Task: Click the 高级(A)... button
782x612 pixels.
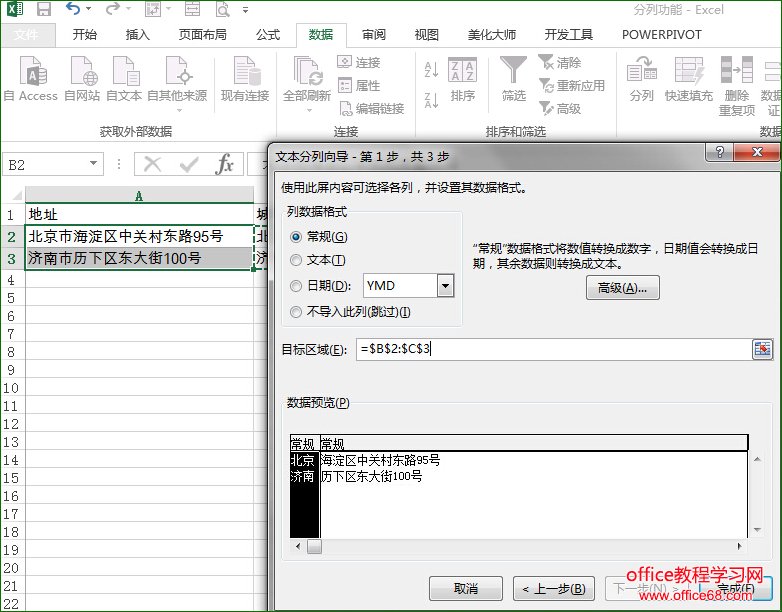Action: coord(622,288)
